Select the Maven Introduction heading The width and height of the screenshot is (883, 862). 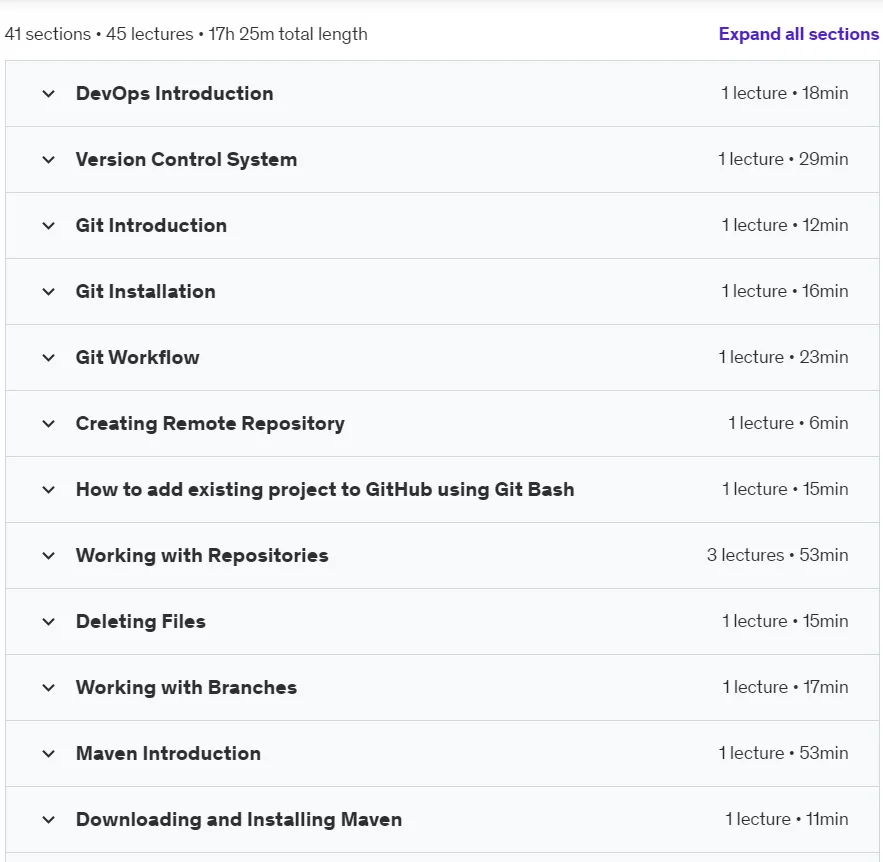click(168, 753)
